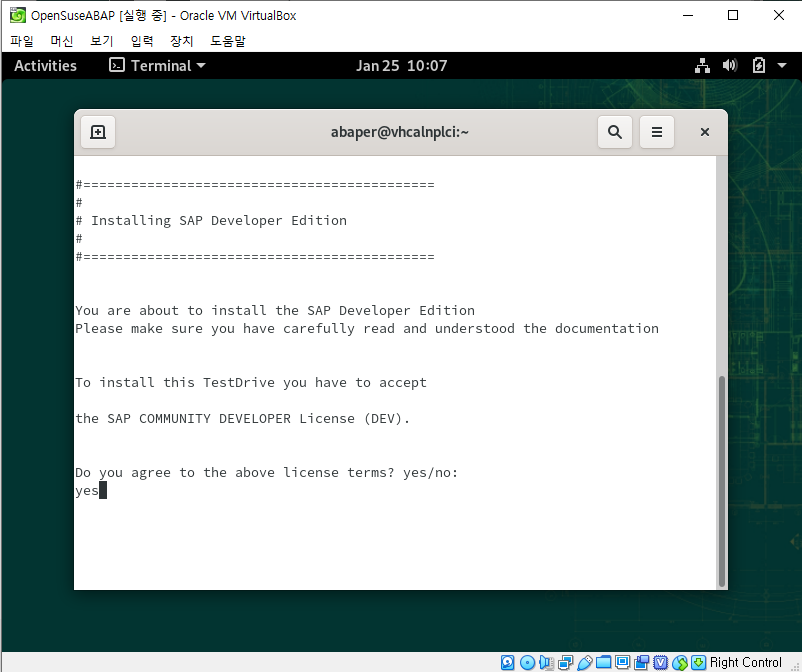Open the Activities overview
Viewport: 802px width, 672px height.
click(46, 65)
